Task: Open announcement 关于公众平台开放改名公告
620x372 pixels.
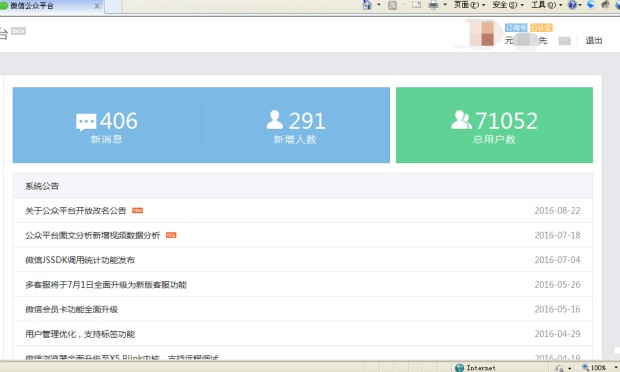Action: [x=76, y=211]
